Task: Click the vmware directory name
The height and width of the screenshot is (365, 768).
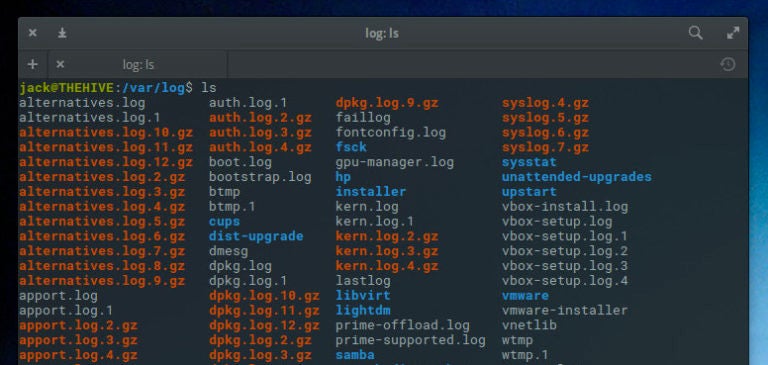Action: coord(526,296)
